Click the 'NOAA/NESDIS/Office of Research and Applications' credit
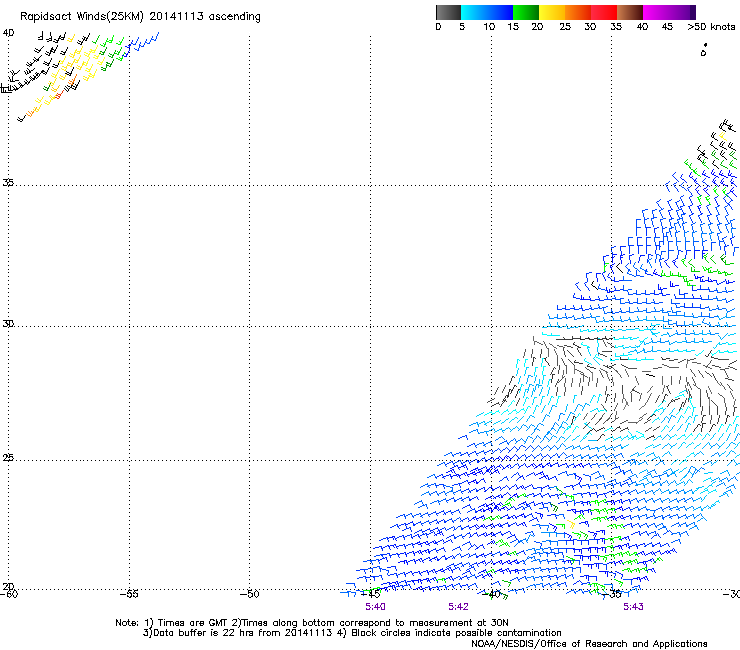 pyautogui.click(x=589, y=644)
